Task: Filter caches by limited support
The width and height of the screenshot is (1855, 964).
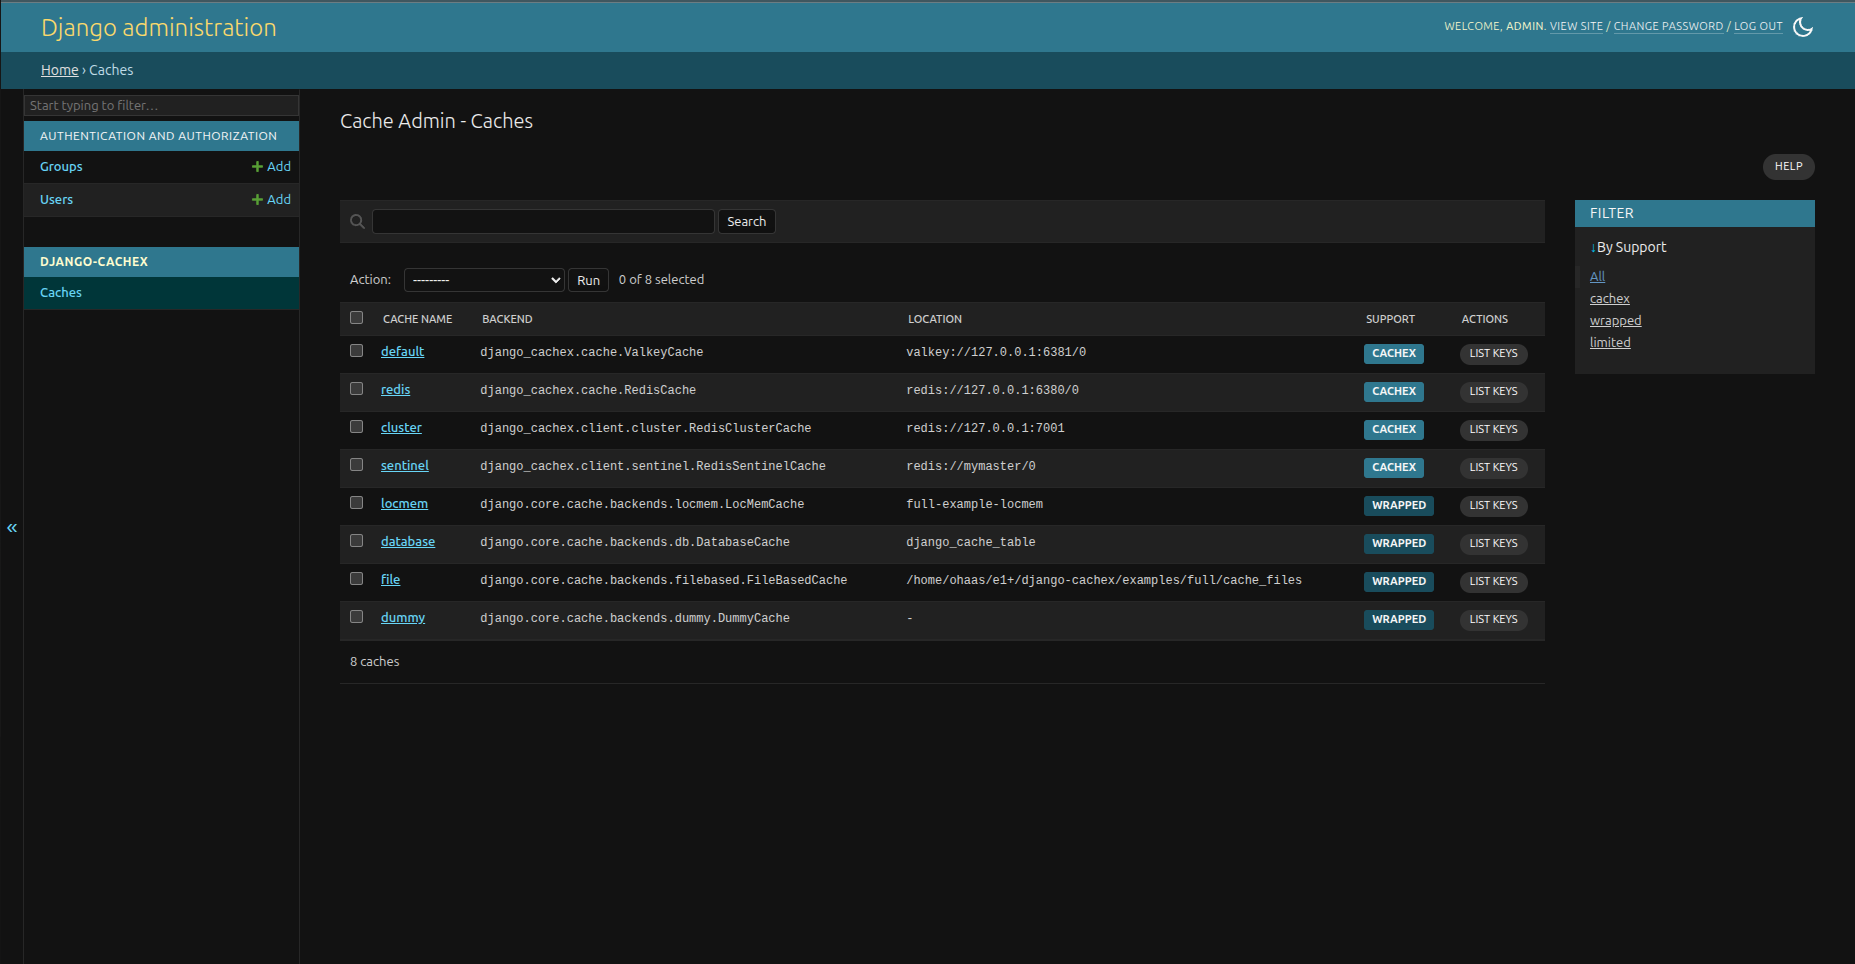Action: (x=1610, y=343)
